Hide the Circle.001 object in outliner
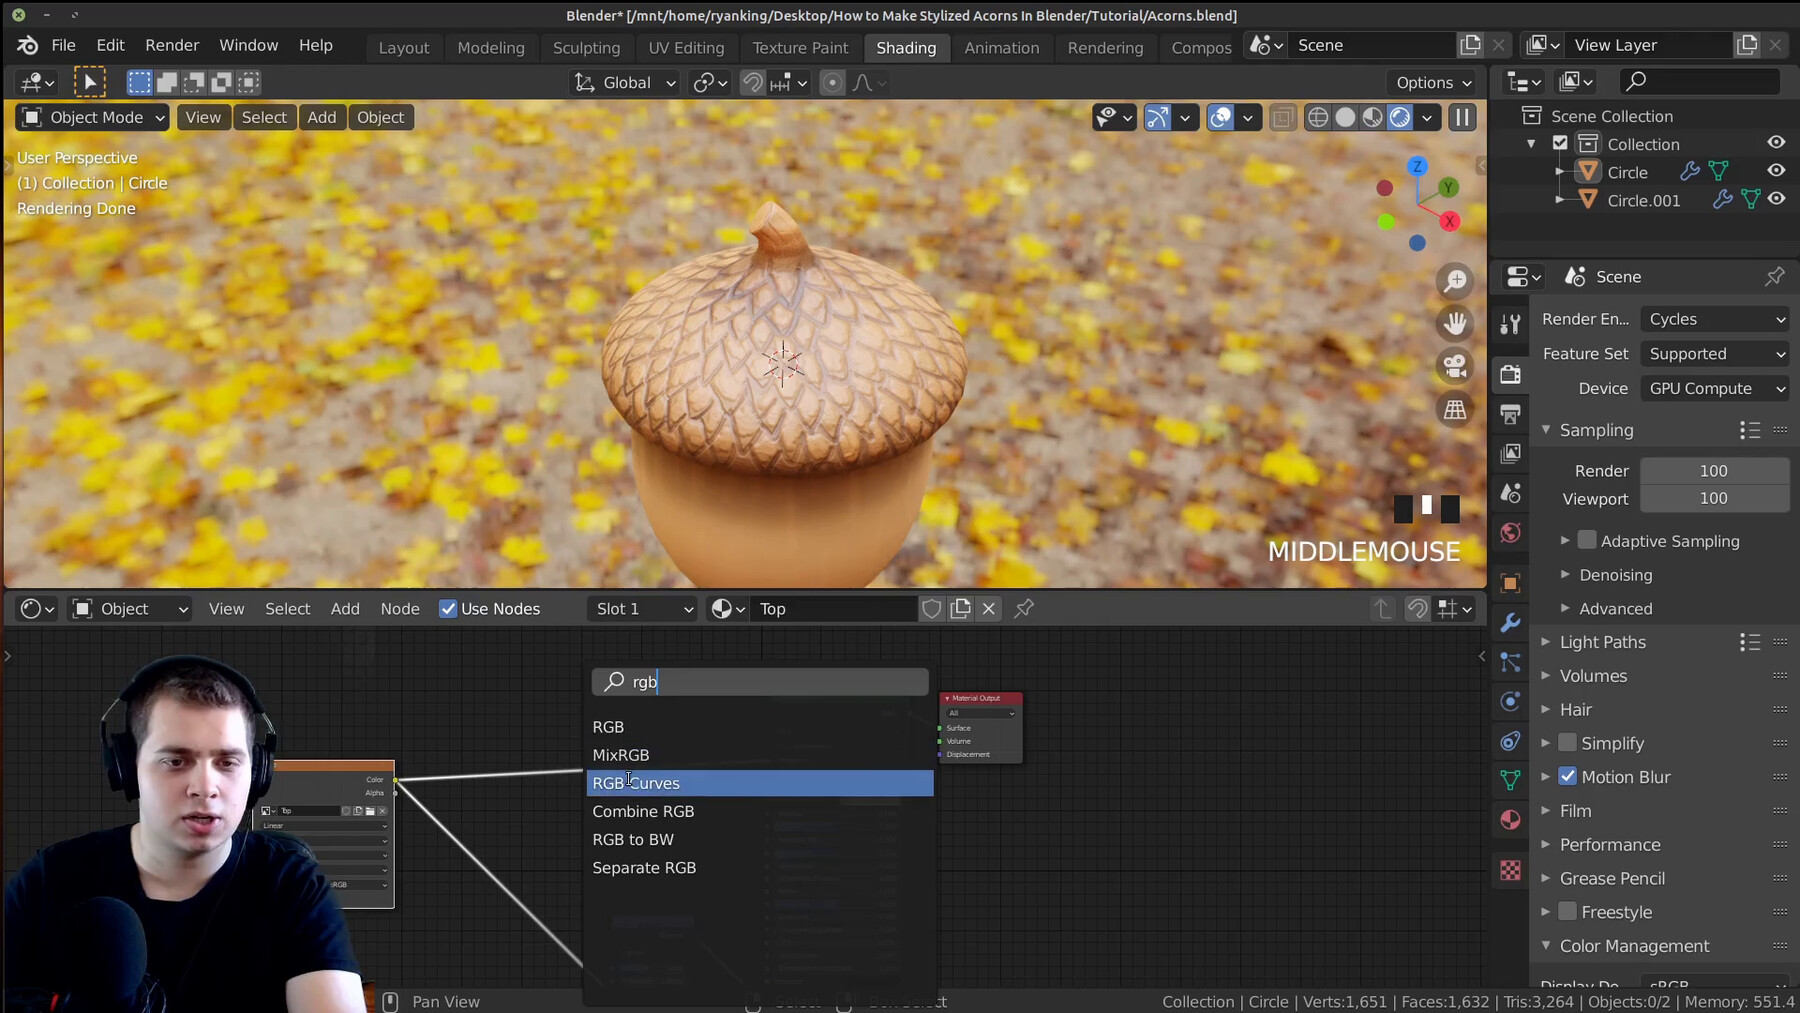 point(1776,200)
